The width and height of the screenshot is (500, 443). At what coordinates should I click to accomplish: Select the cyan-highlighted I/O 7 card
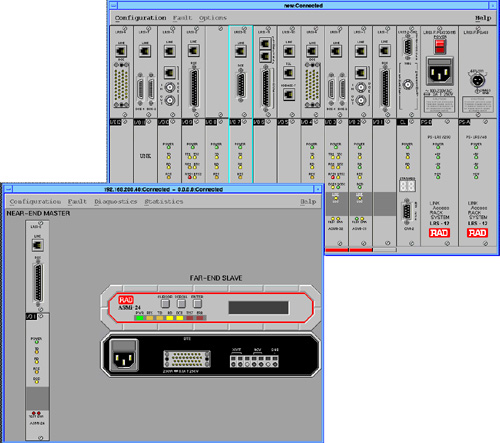click(241, 104)
